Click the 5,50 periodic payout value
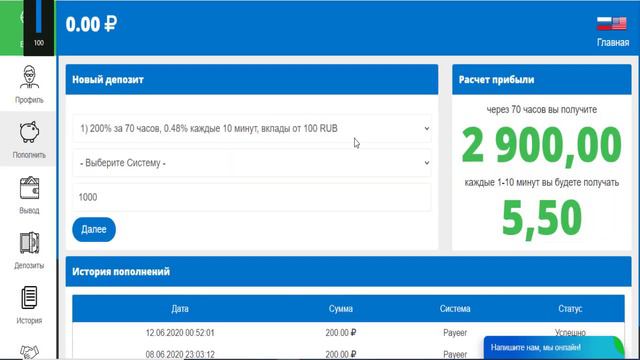Image resolution: width=640 pixels, height=360 pixels. point(542,218)
